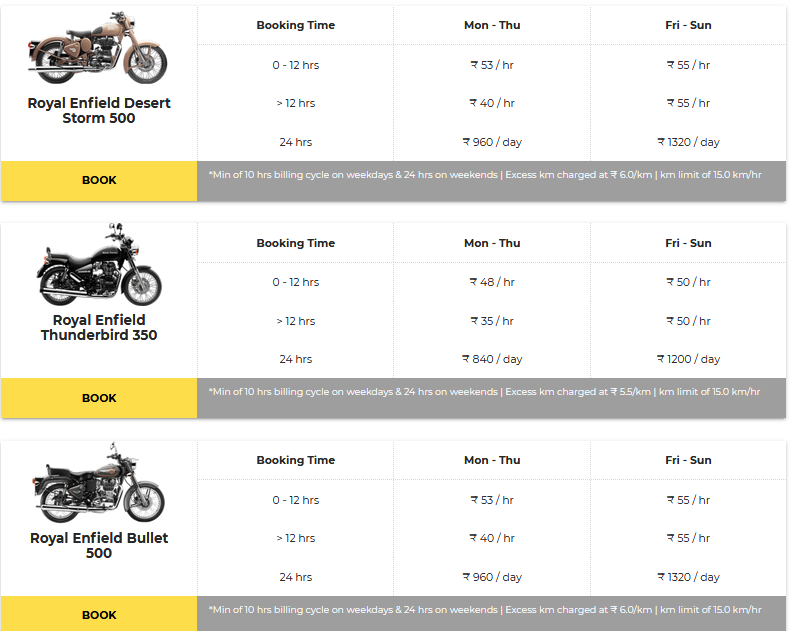Select Thunderbird ₹ 1200 / day weekend rate
The image size is (791, 631).
[x=688, y=359]
